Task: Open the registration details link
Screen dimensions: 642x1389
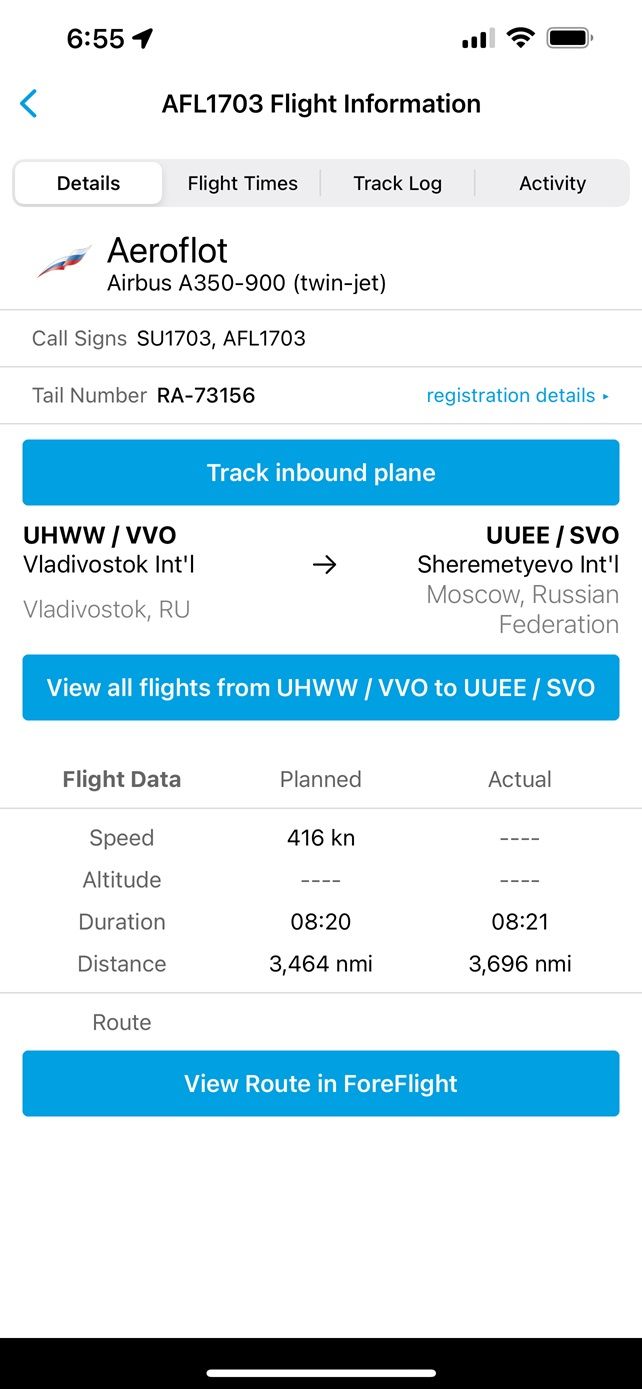Action: click(510, 395)
